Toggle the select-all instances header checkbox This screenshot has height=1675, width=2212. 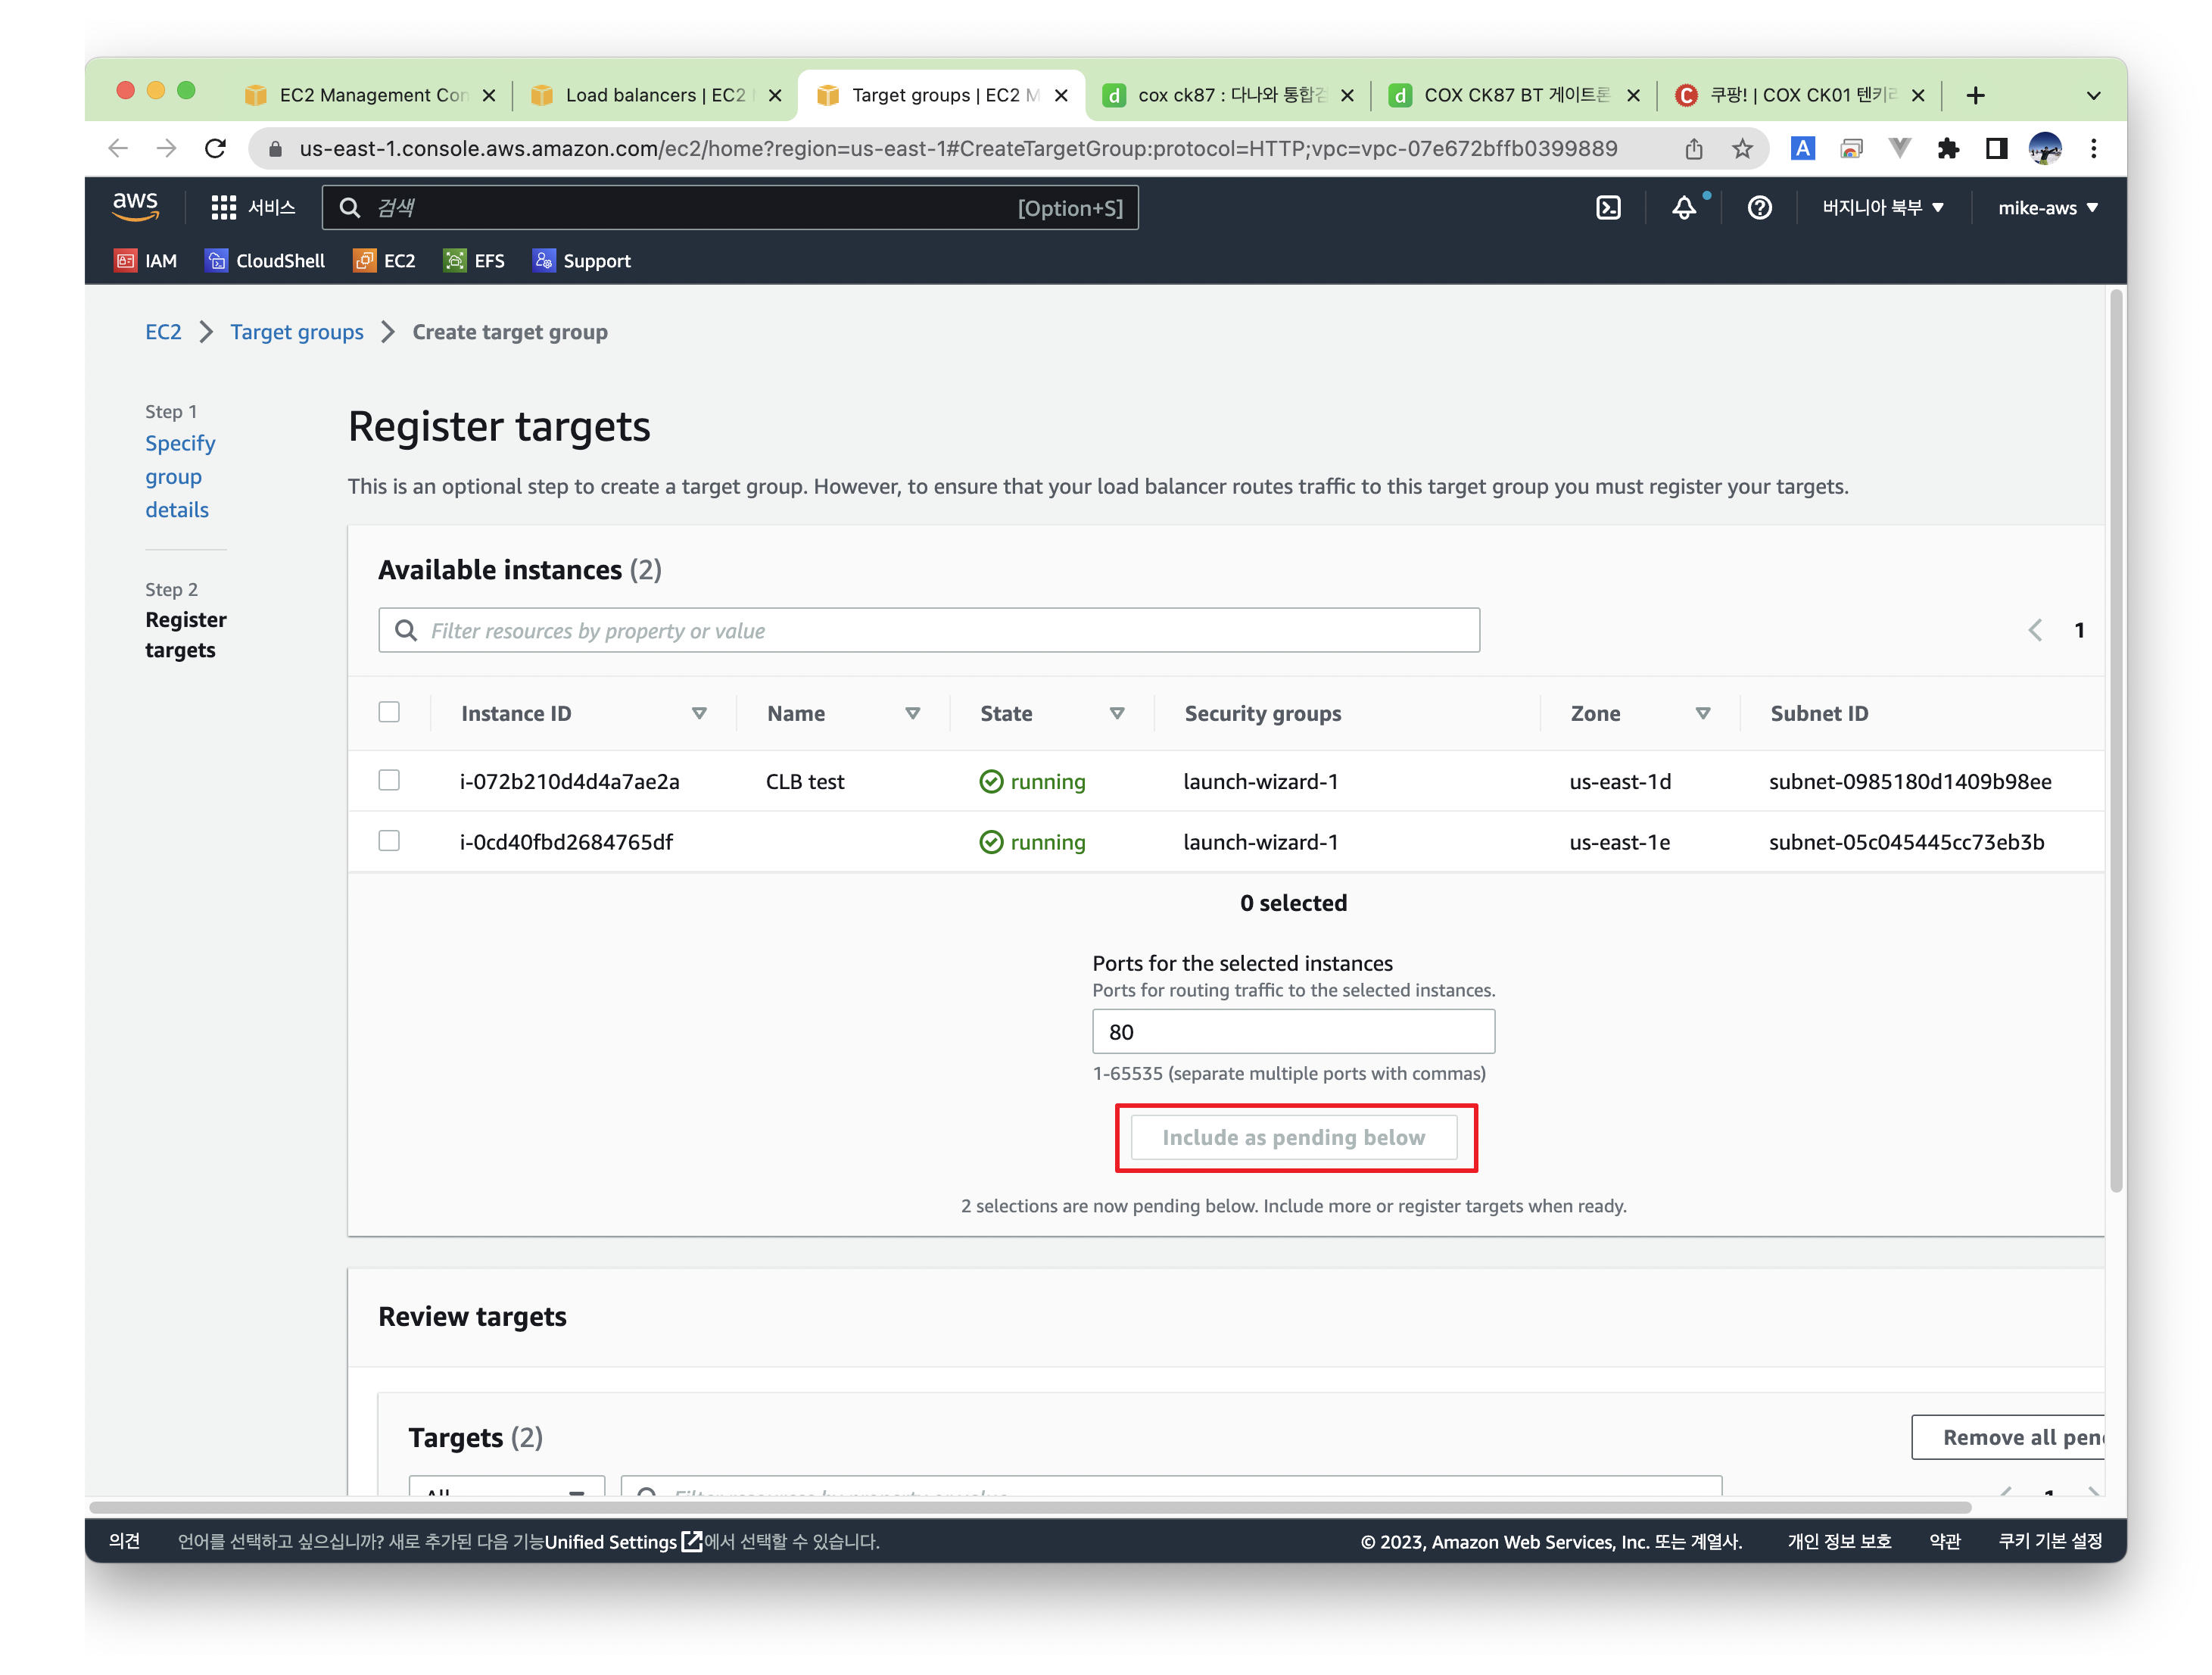[x=389, y=712]
